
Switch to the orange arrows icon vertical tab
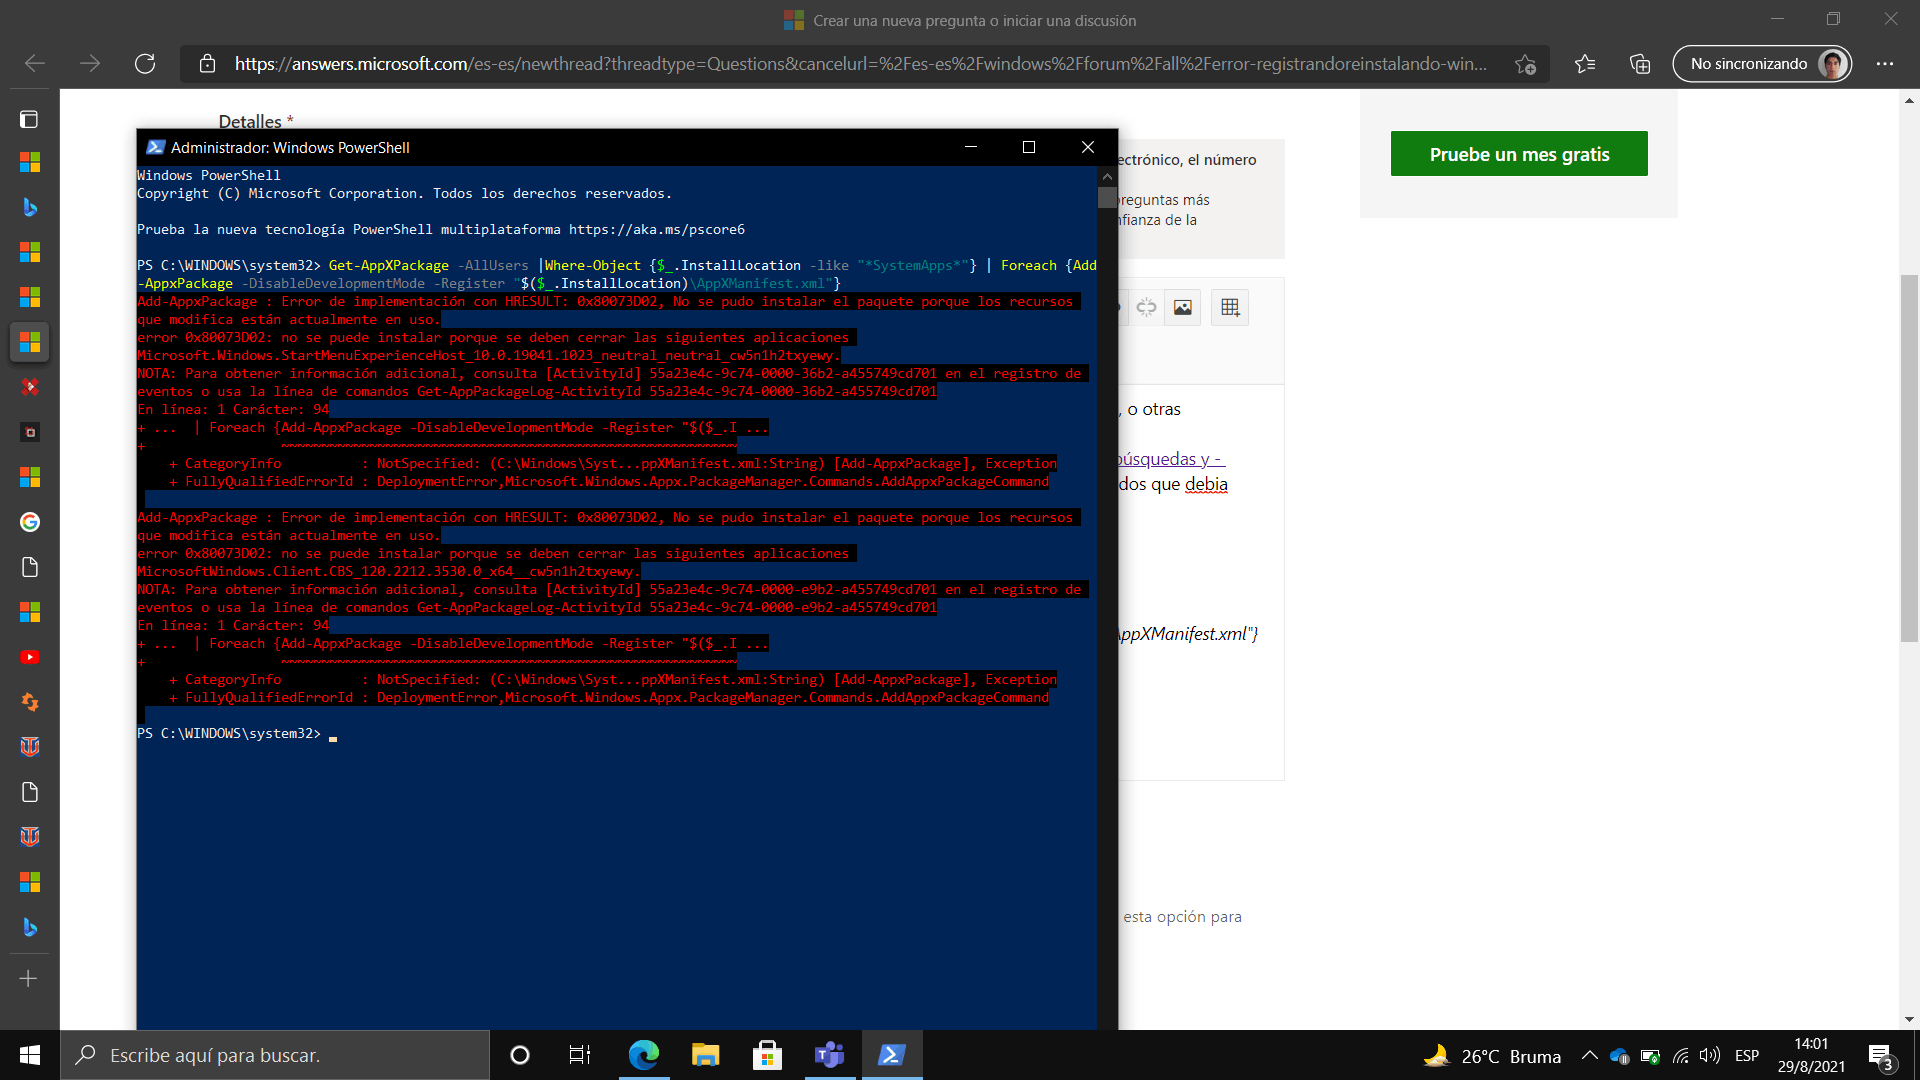pos(29,702)
